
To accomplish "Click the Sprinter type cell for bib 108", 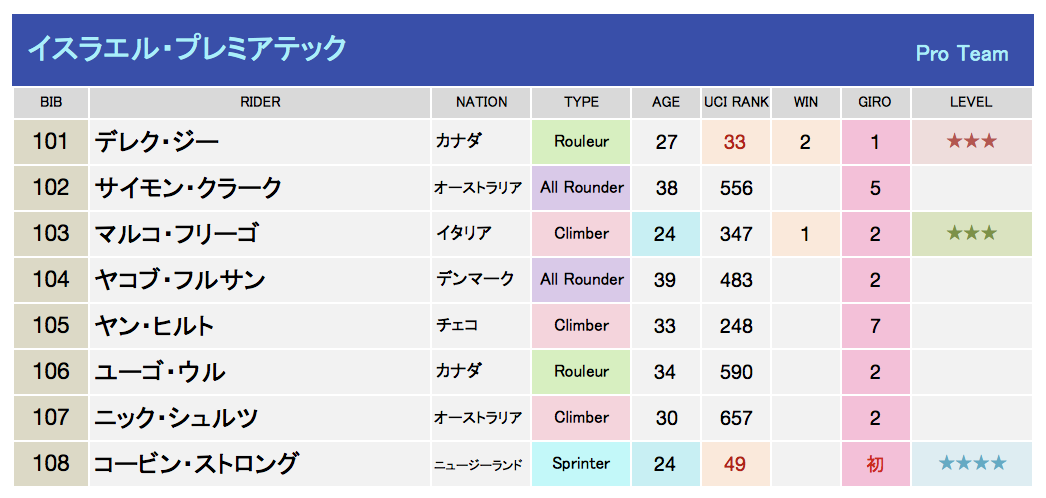I will [x=581, y=463].
